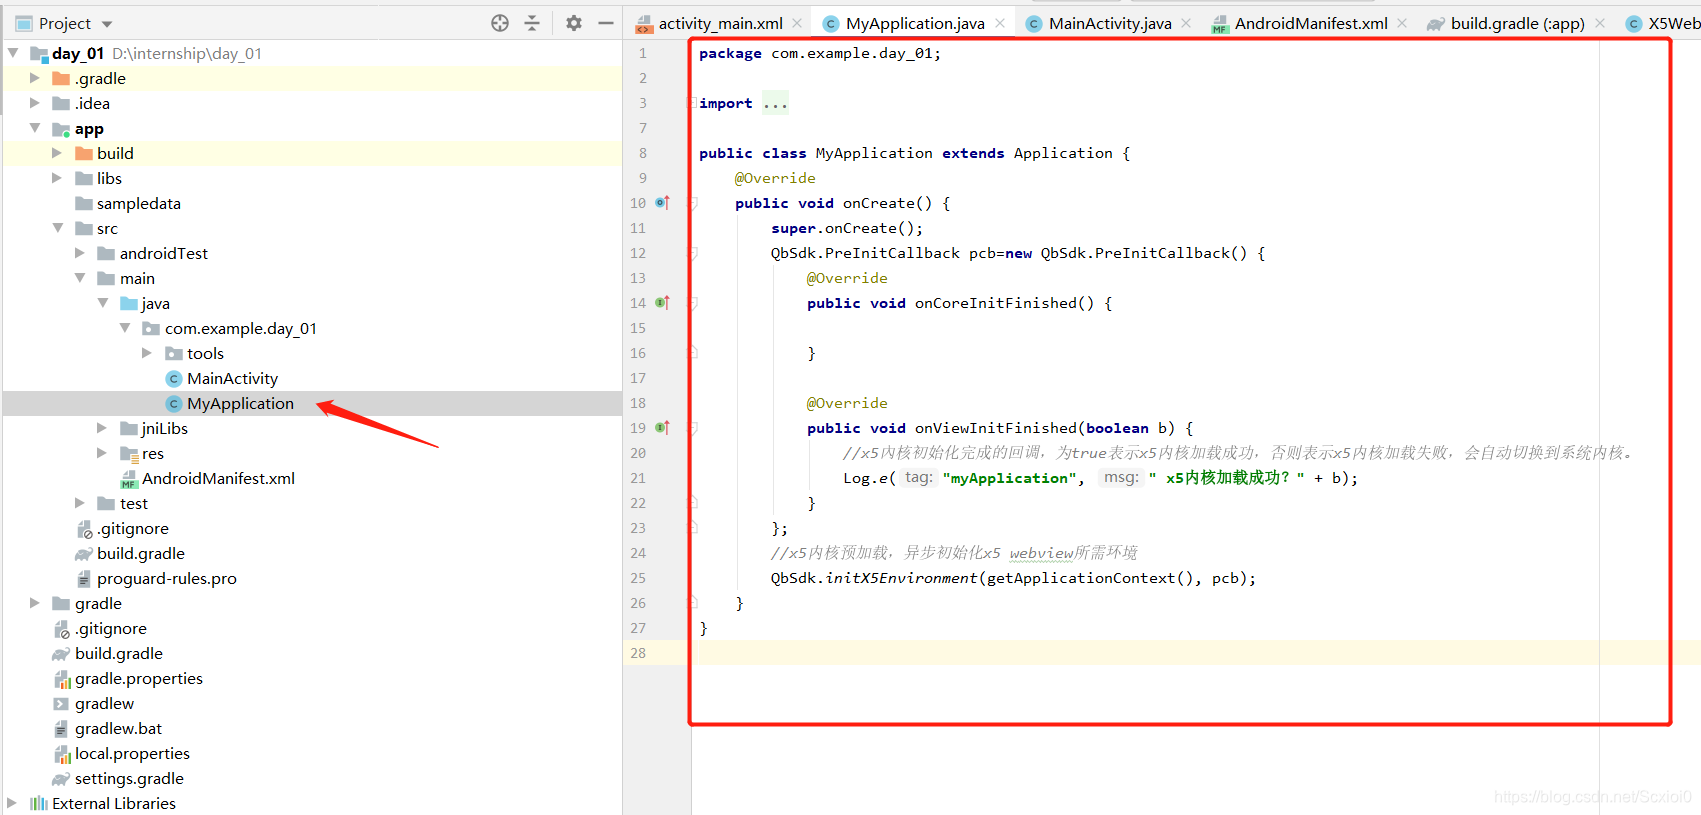Image resolution: width=1701 pixels, height=815 pixels.
Task: Collapse the main folder
Action: point(80,278)
